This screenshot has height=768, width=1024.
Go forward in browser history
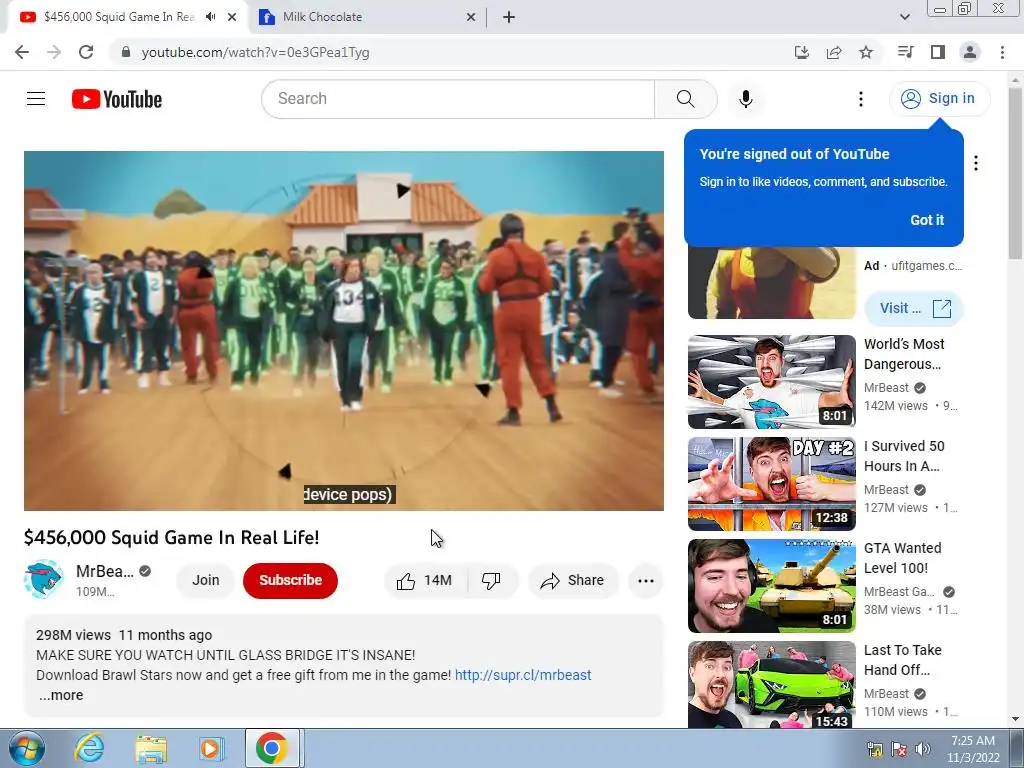point(54,52)
